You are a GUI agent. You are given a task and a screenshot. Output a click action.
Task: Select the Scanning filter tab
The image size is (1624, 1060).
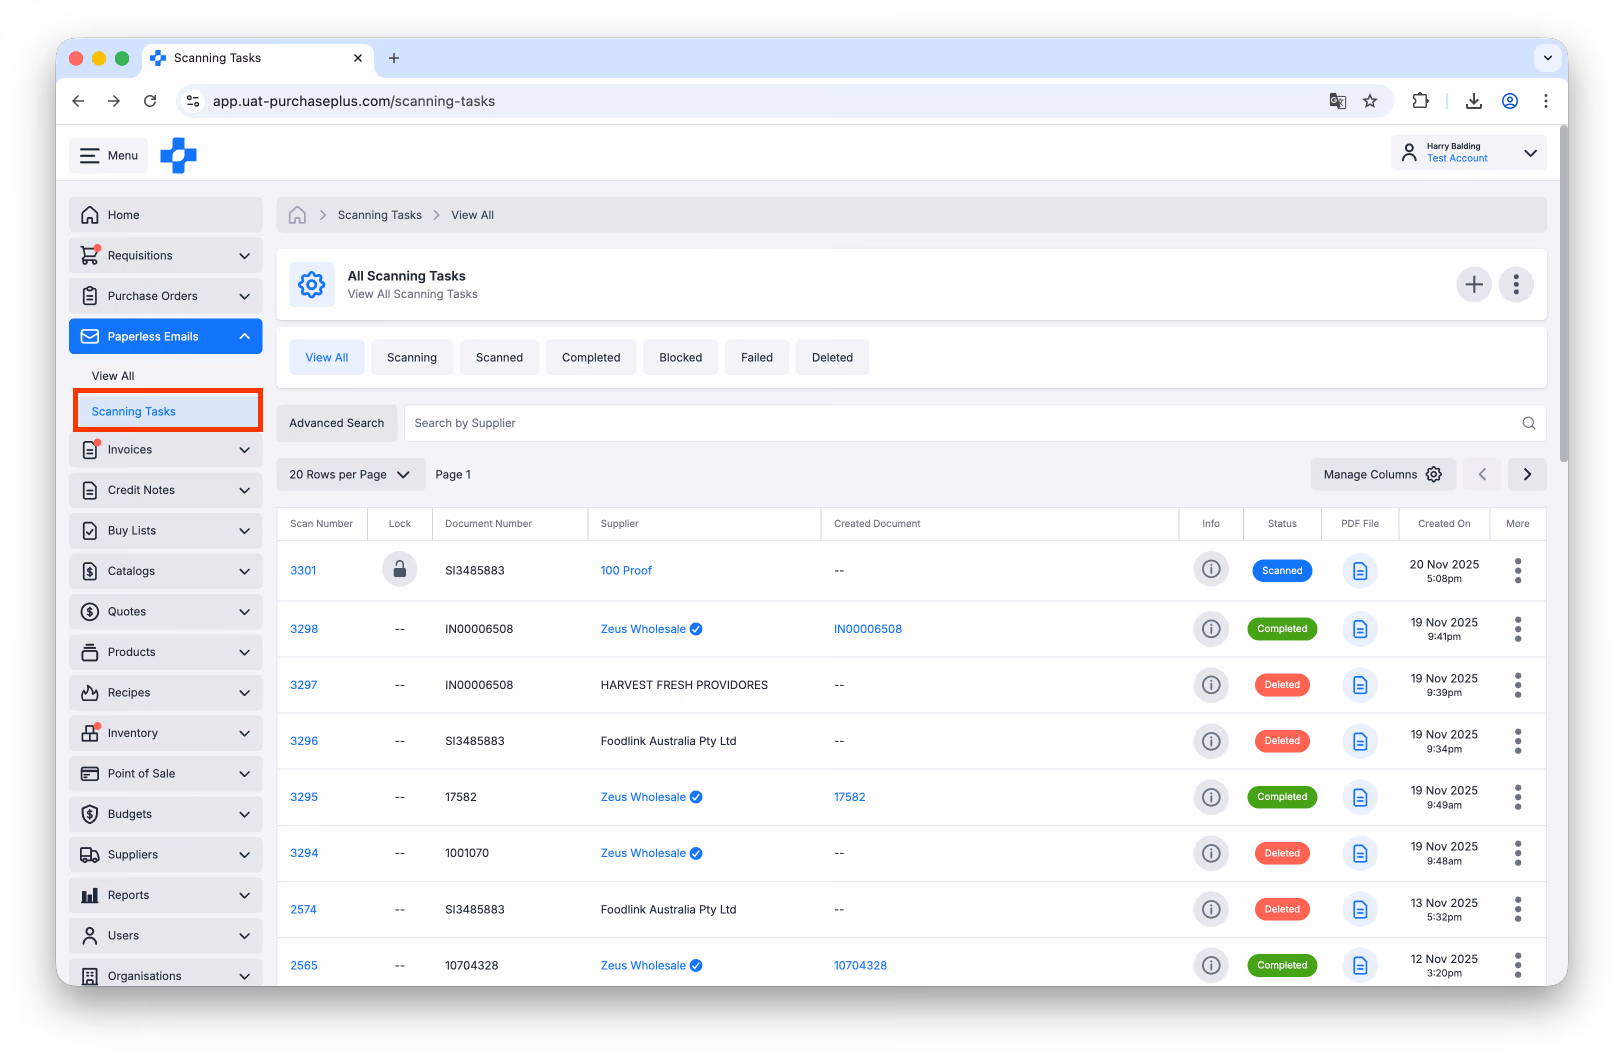[x=412, y=358]
